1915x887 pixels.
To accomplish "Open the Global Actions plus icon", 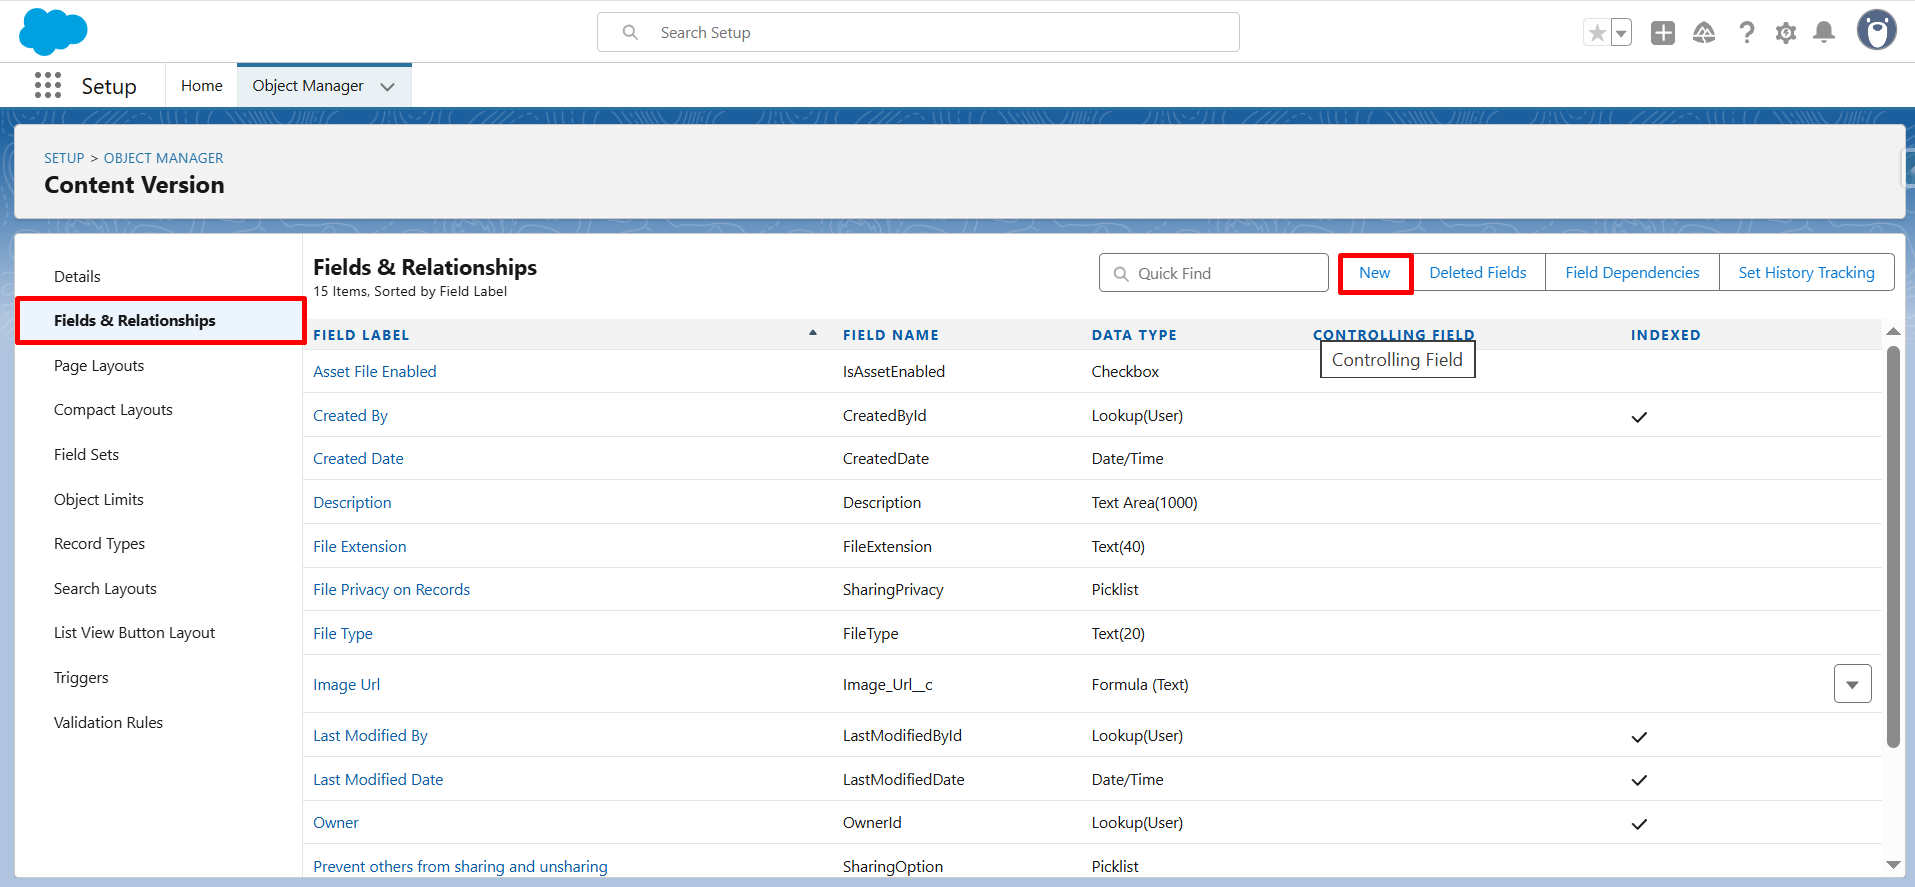I will tap(1662, 33).
